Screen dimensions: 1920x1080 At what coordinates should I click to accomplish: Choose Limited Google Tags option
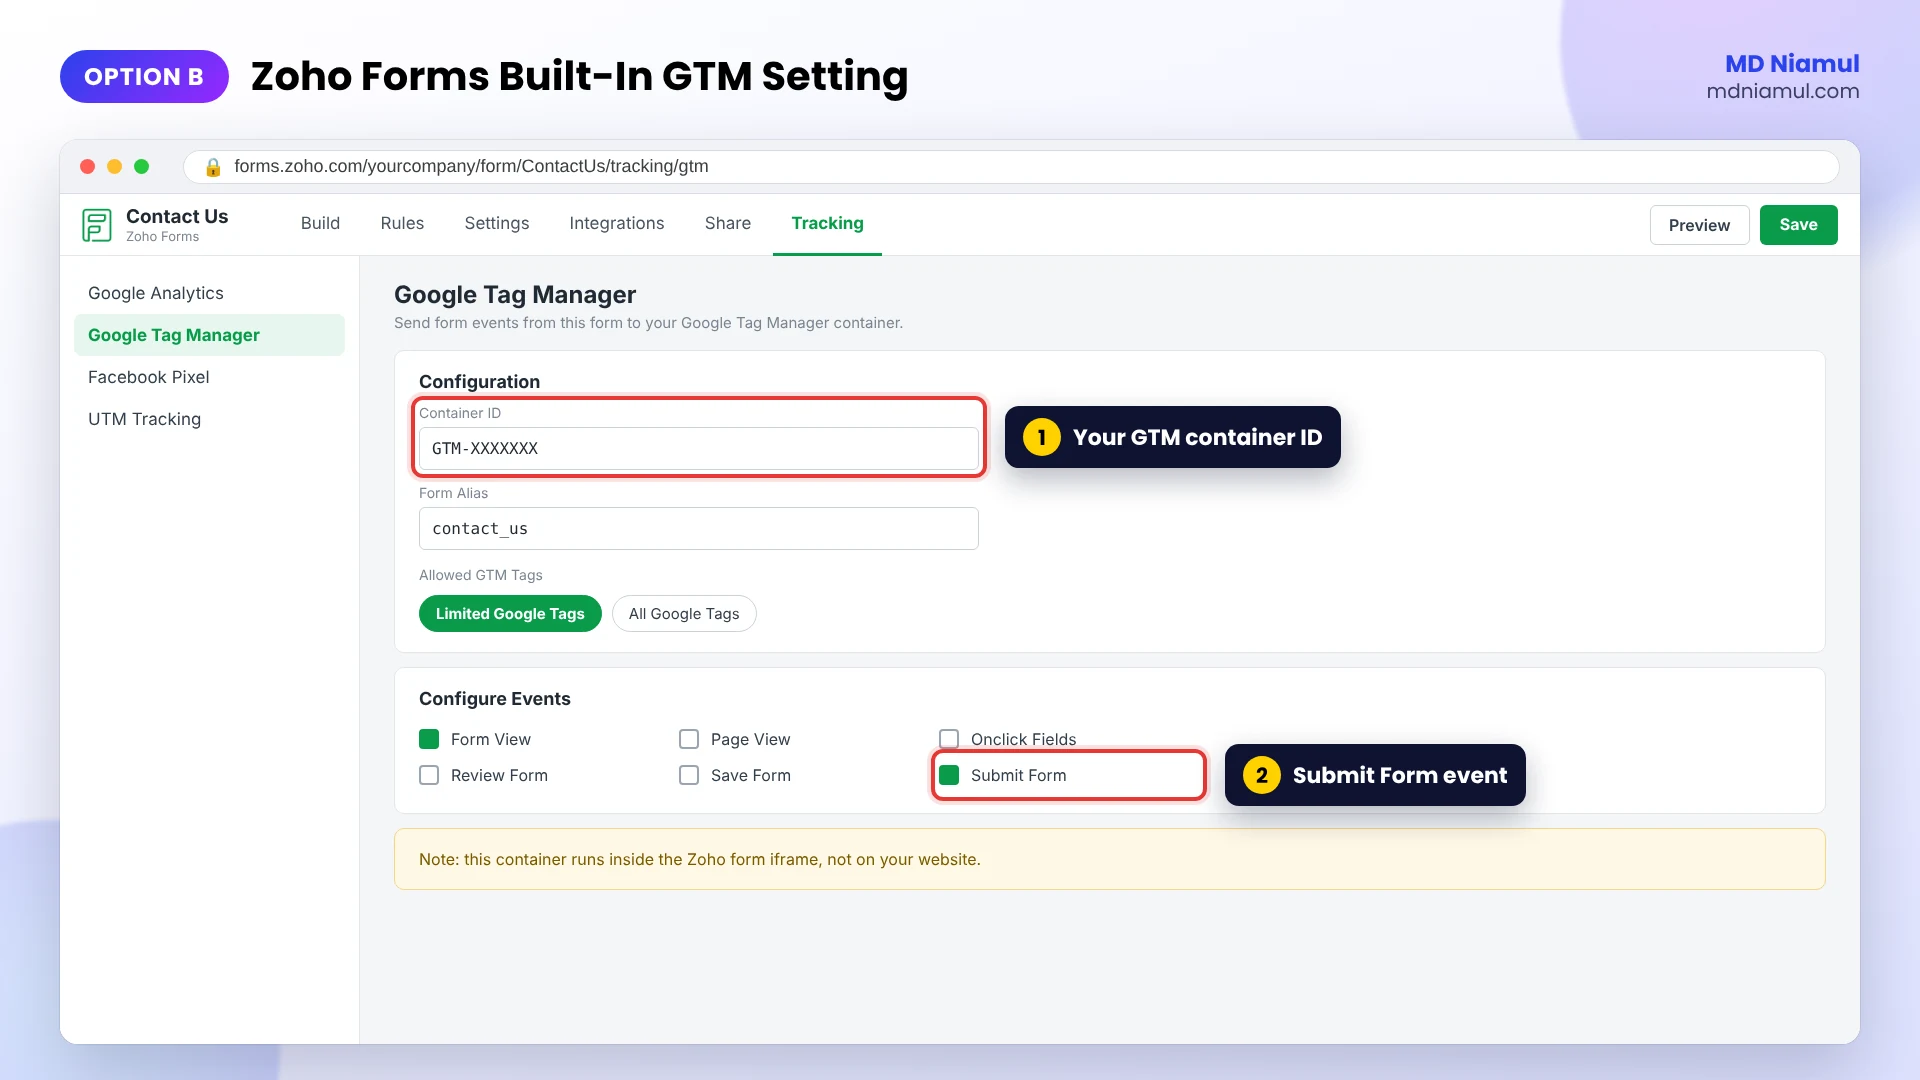510,614
